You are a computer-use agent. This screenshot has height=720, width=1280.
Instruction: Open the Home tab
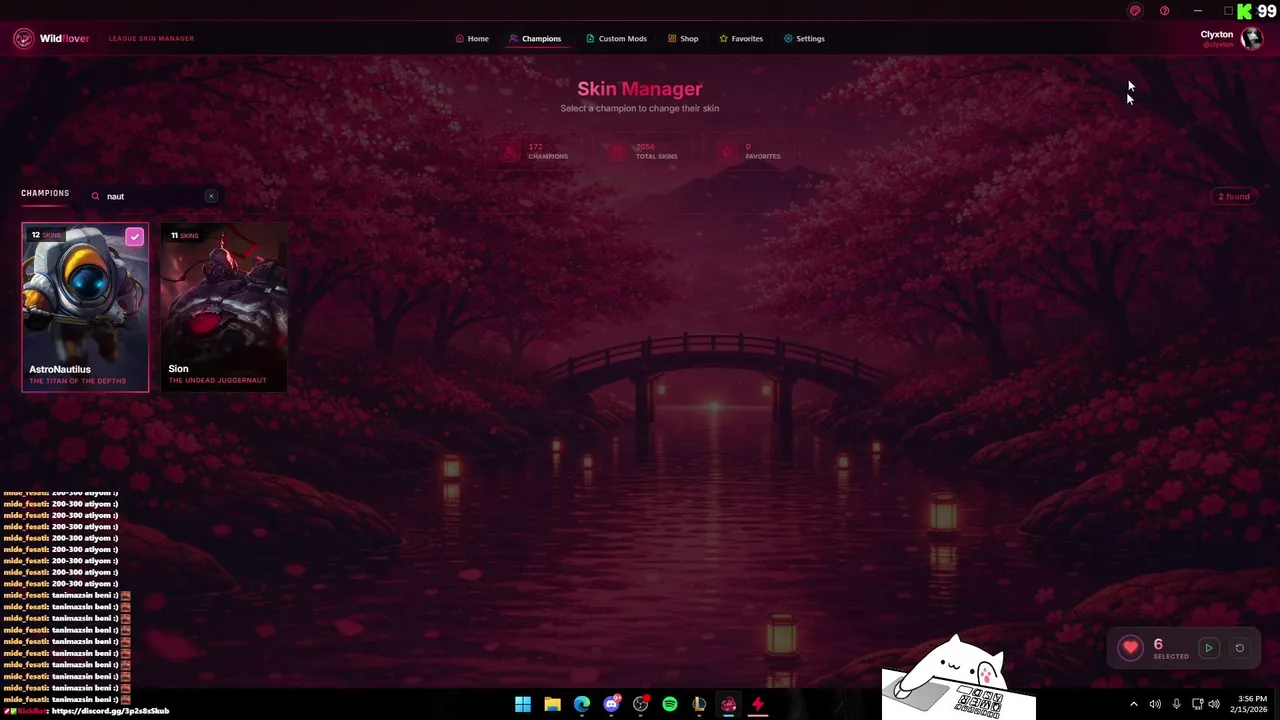click(472, 39)
